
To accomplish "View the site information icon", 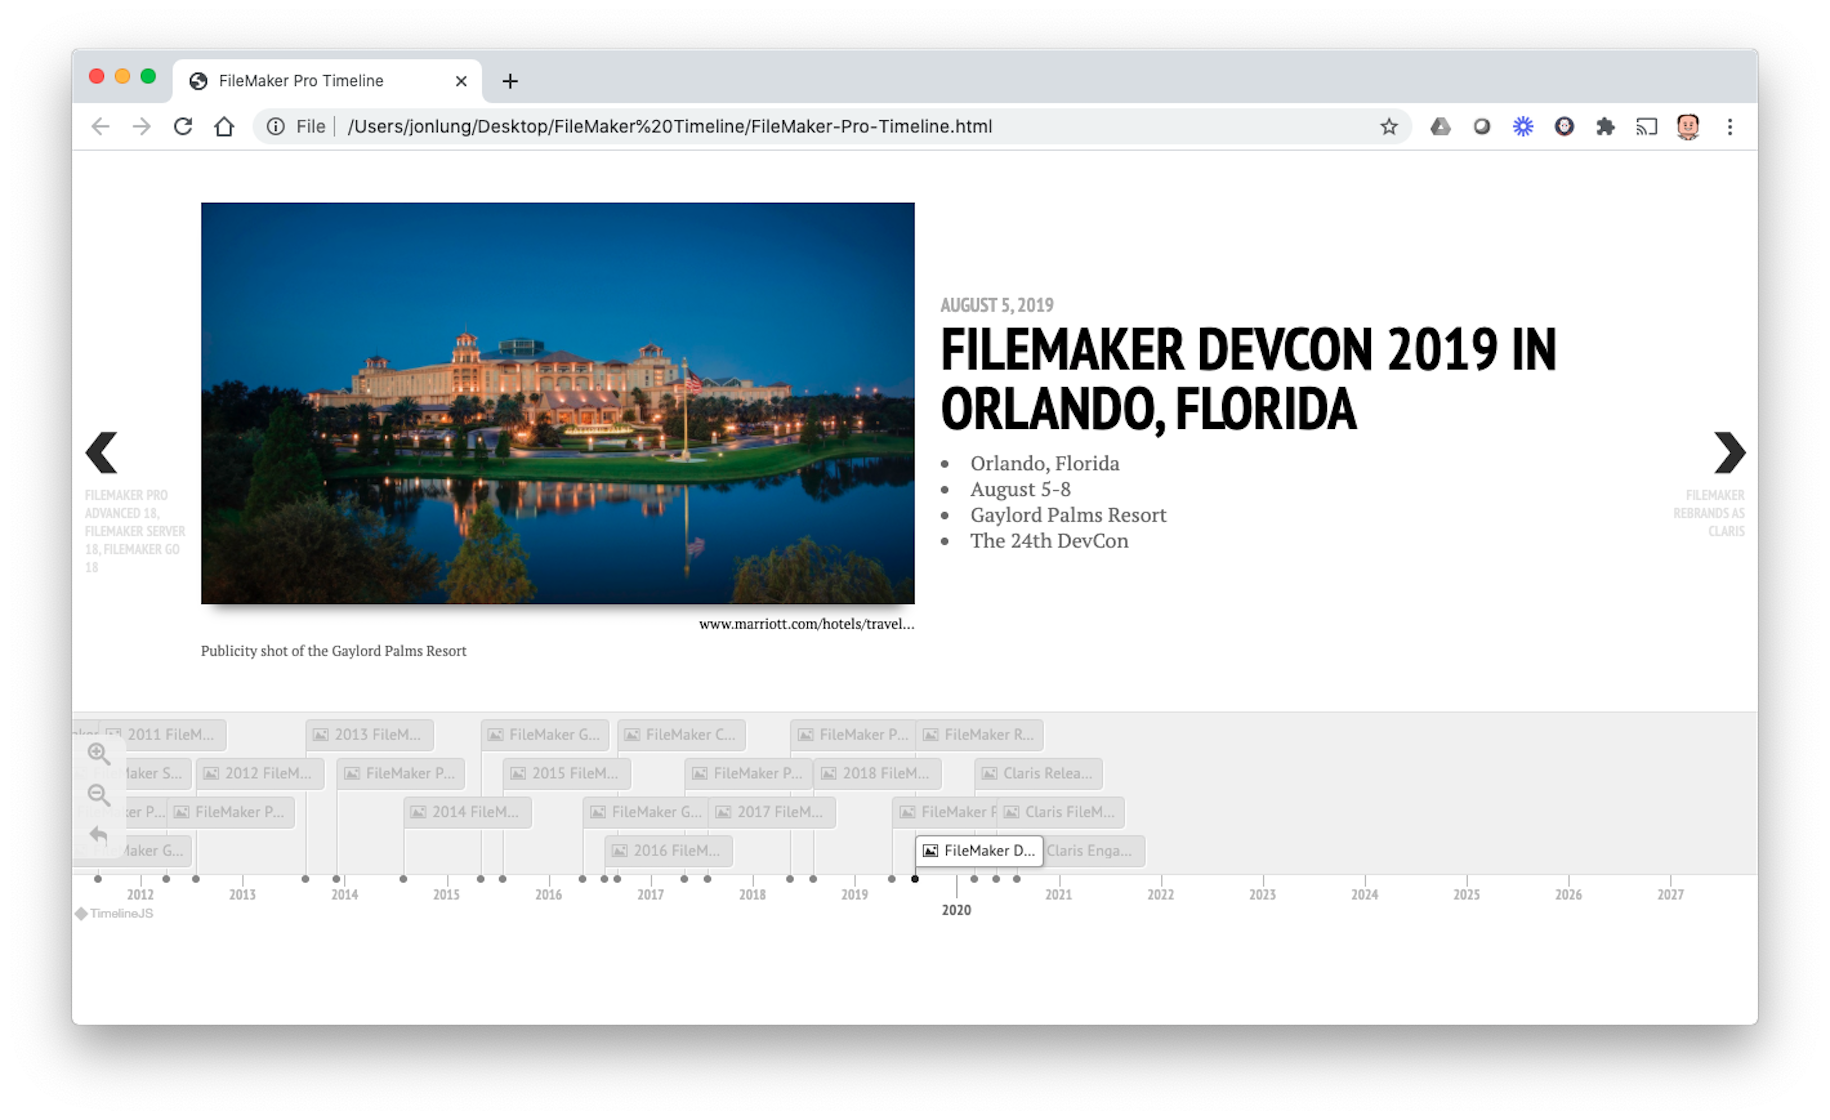I will click(276, 127).
